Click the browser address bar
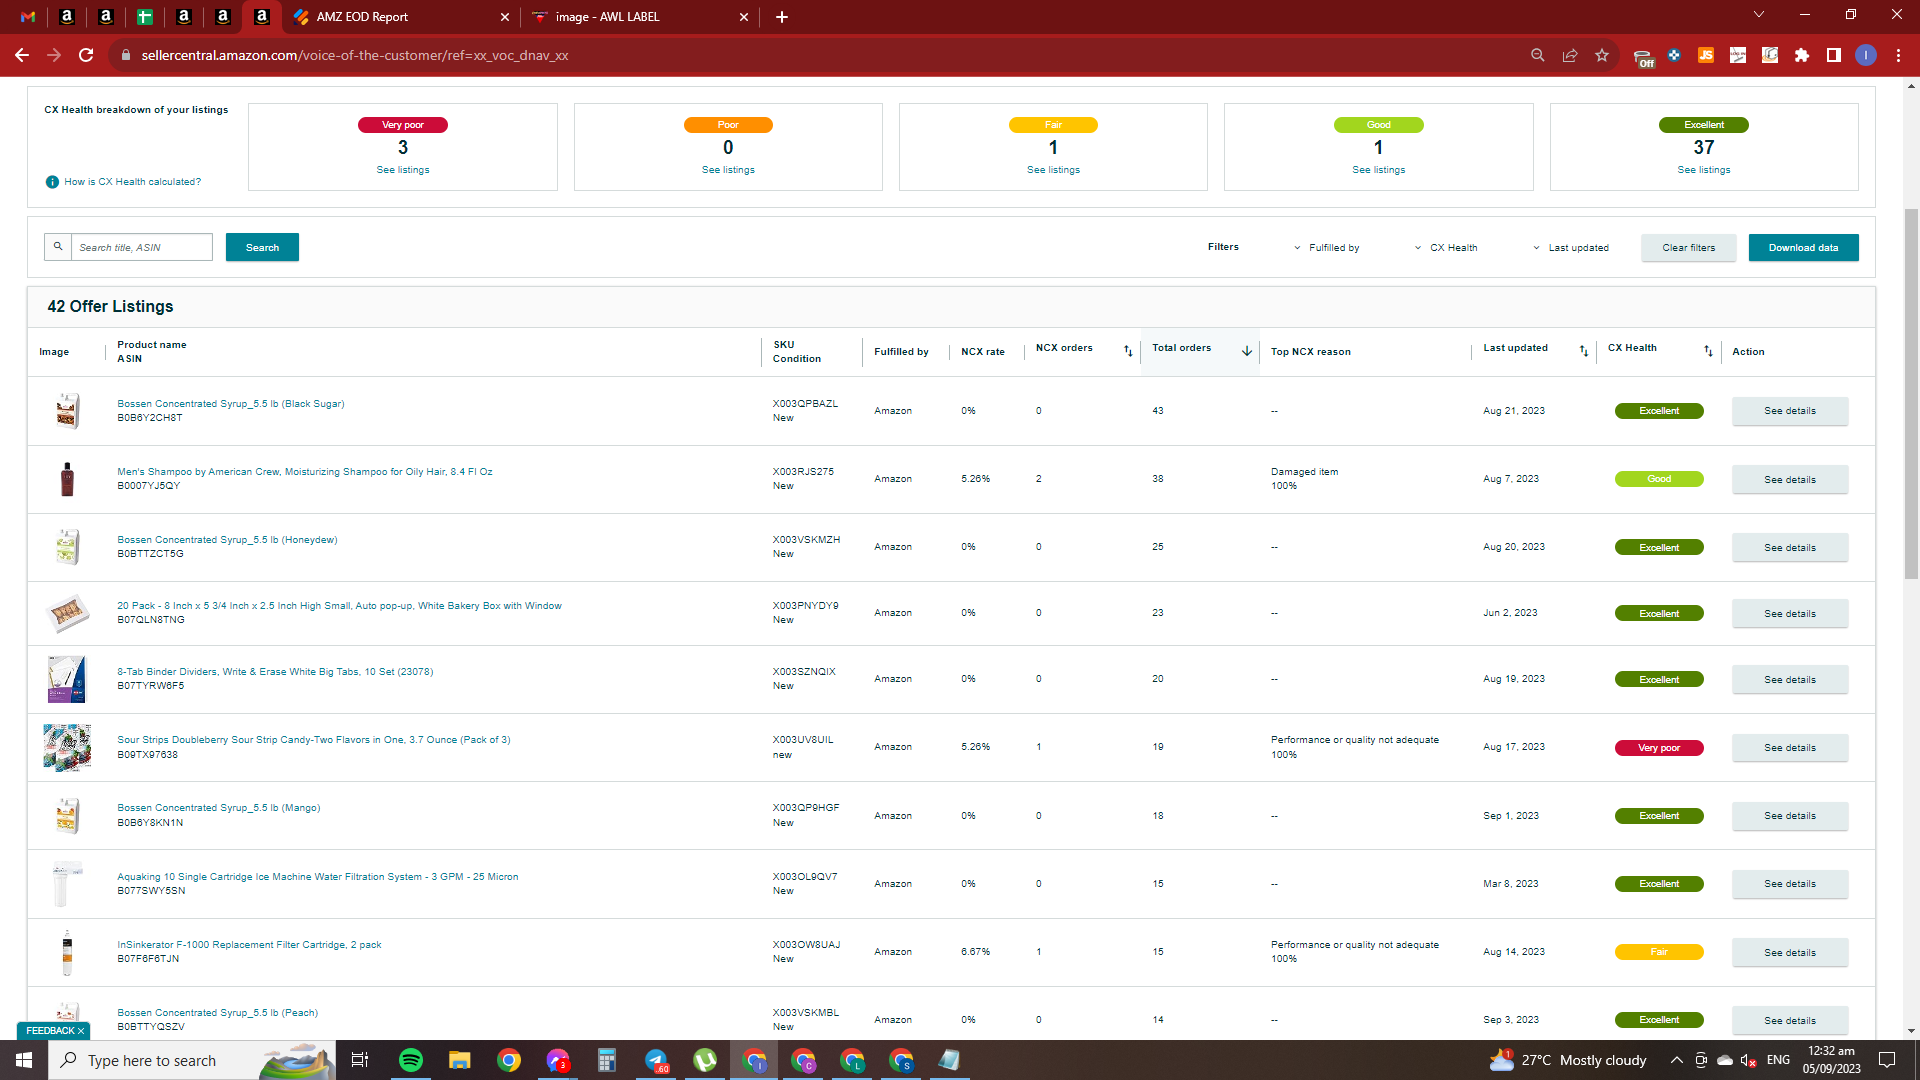This screenshot has width=1920, height=1080. click(x=820, y=55)
